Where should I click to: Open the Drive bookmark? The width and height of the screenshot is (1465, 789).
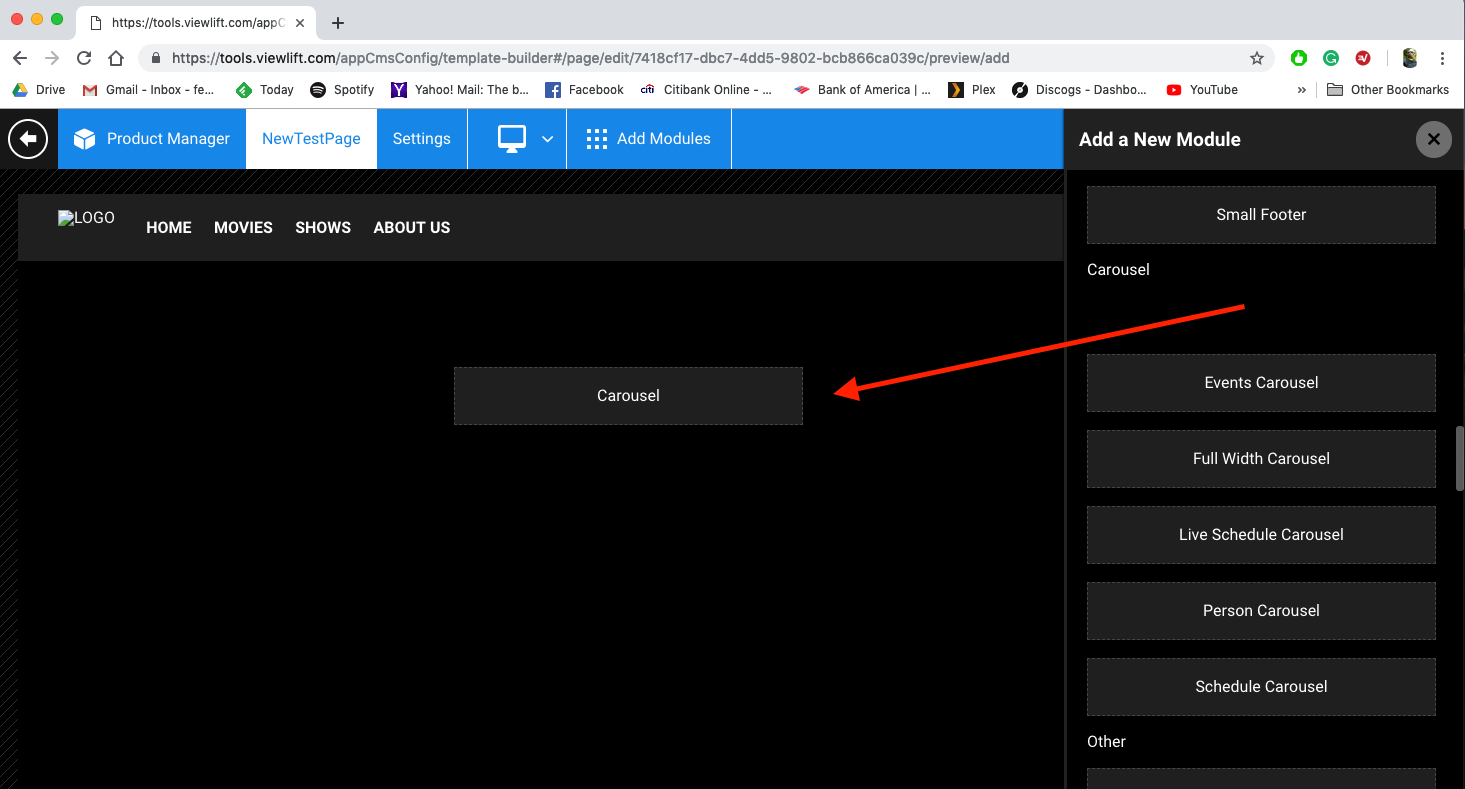point(38,90)
